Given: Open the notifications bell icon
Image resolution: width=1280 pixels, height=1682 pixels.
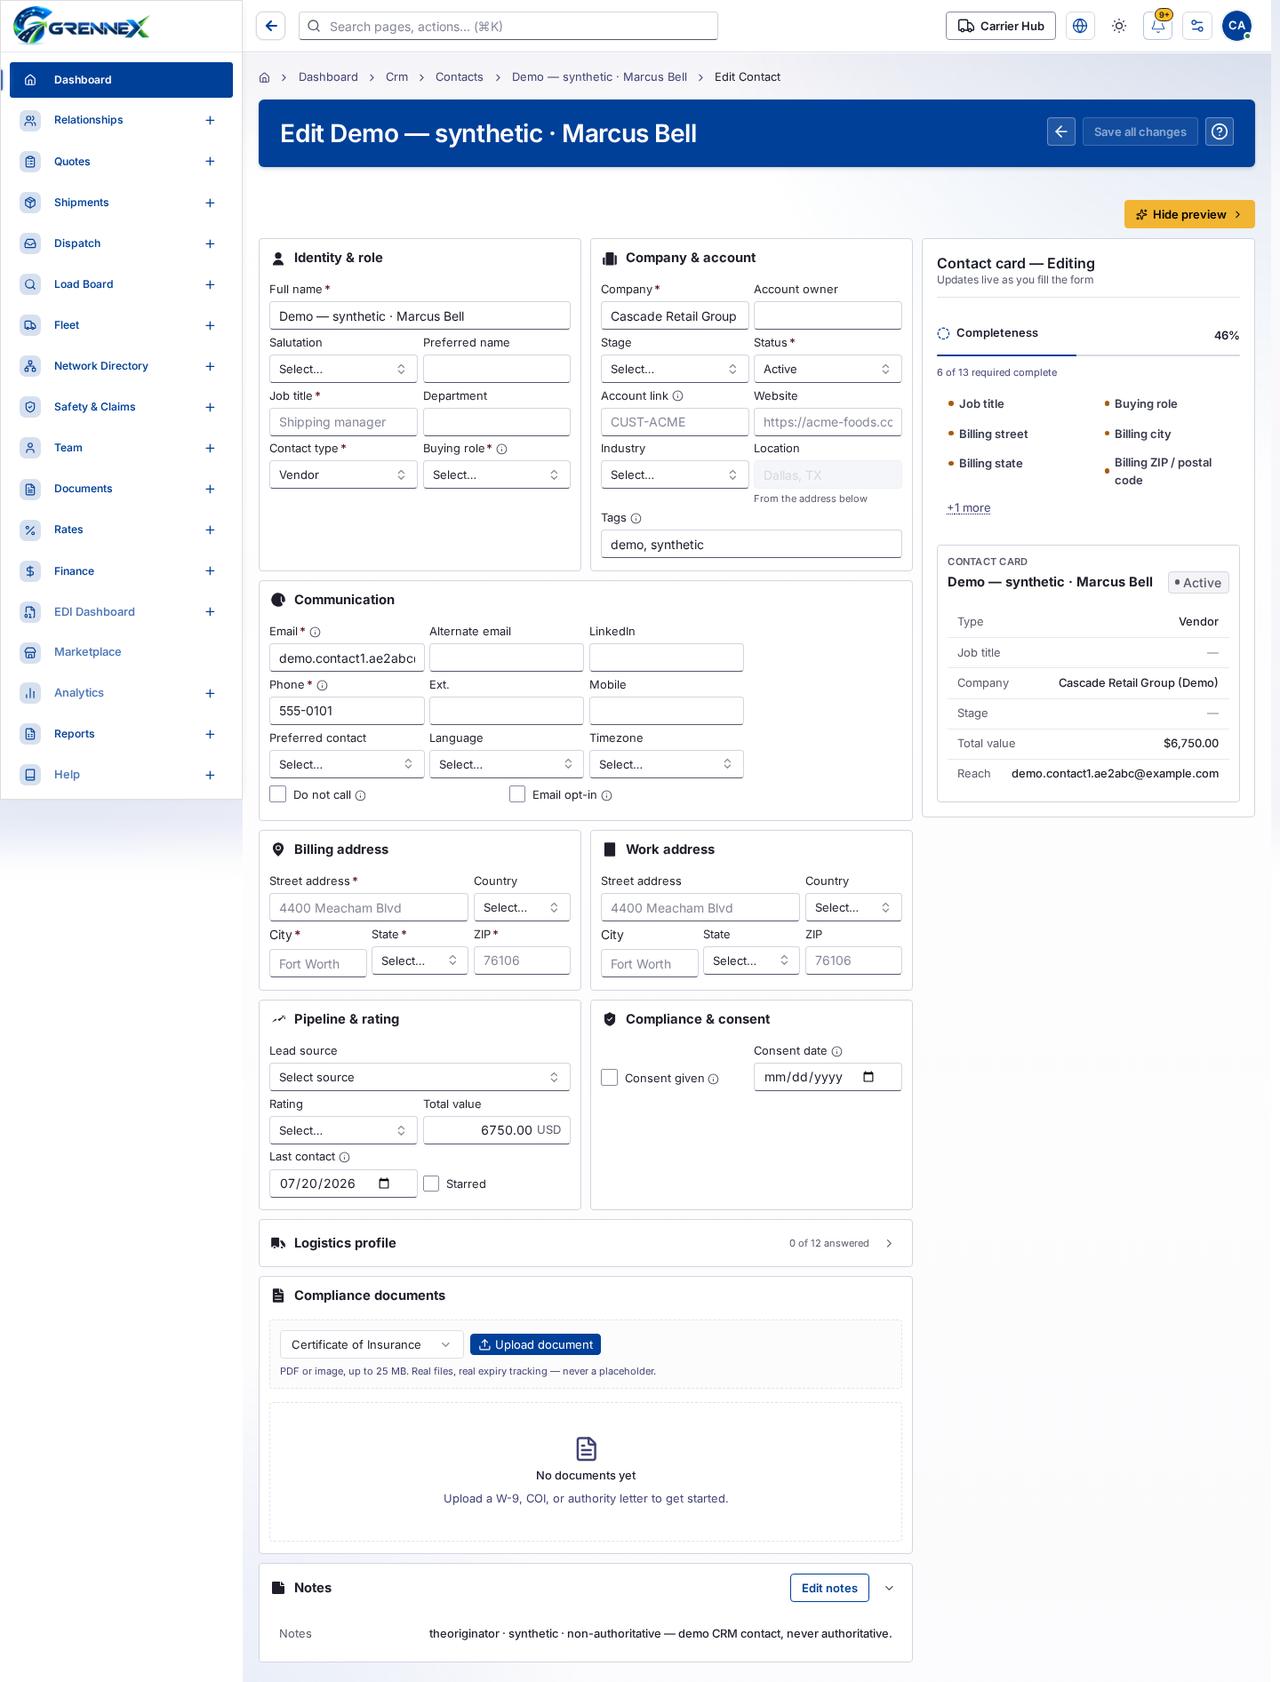Looking at the screenshot, I should 1158,26.
